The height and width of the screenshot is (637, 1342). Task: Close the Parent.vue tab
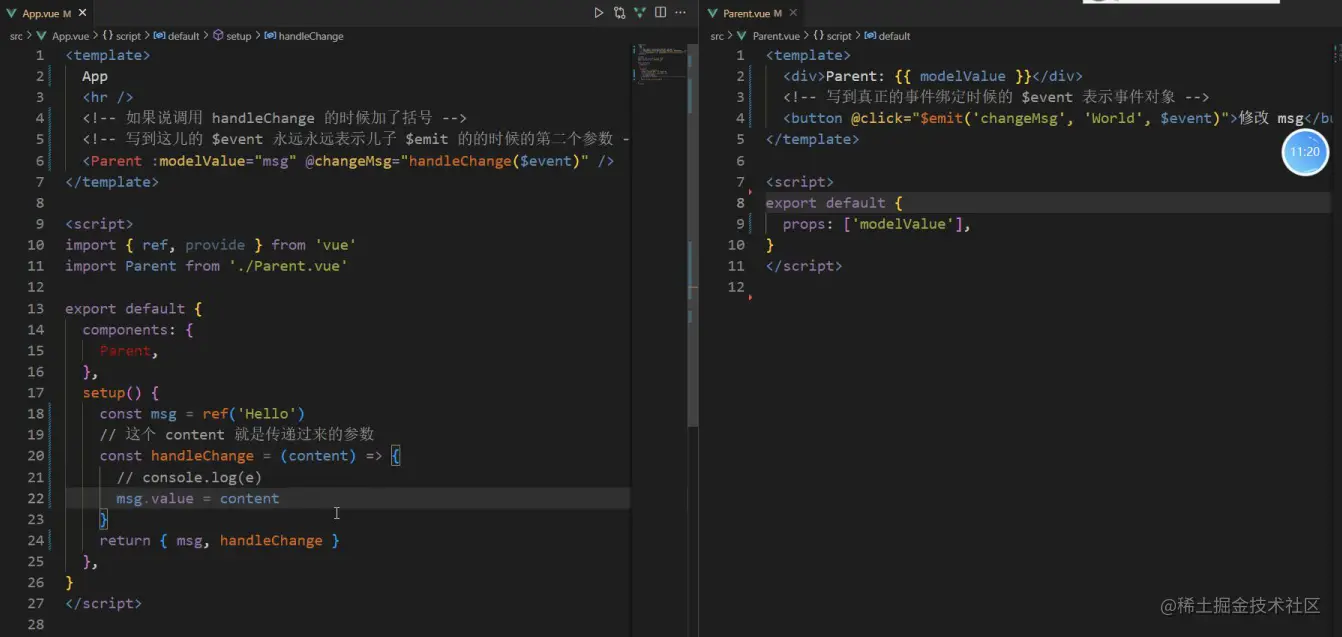793,14
